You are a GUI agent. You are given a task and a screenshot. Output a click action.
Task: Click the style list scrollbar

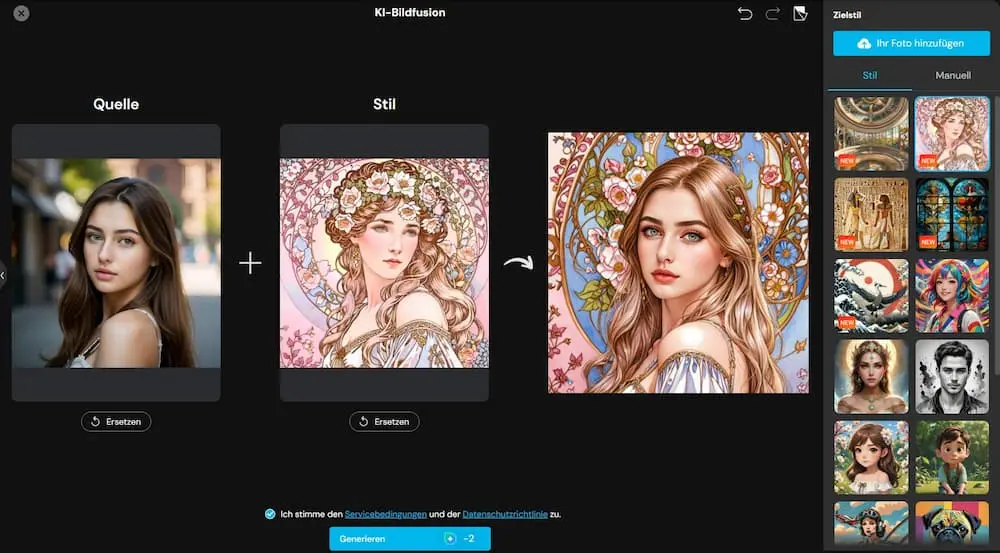point(997,236)
